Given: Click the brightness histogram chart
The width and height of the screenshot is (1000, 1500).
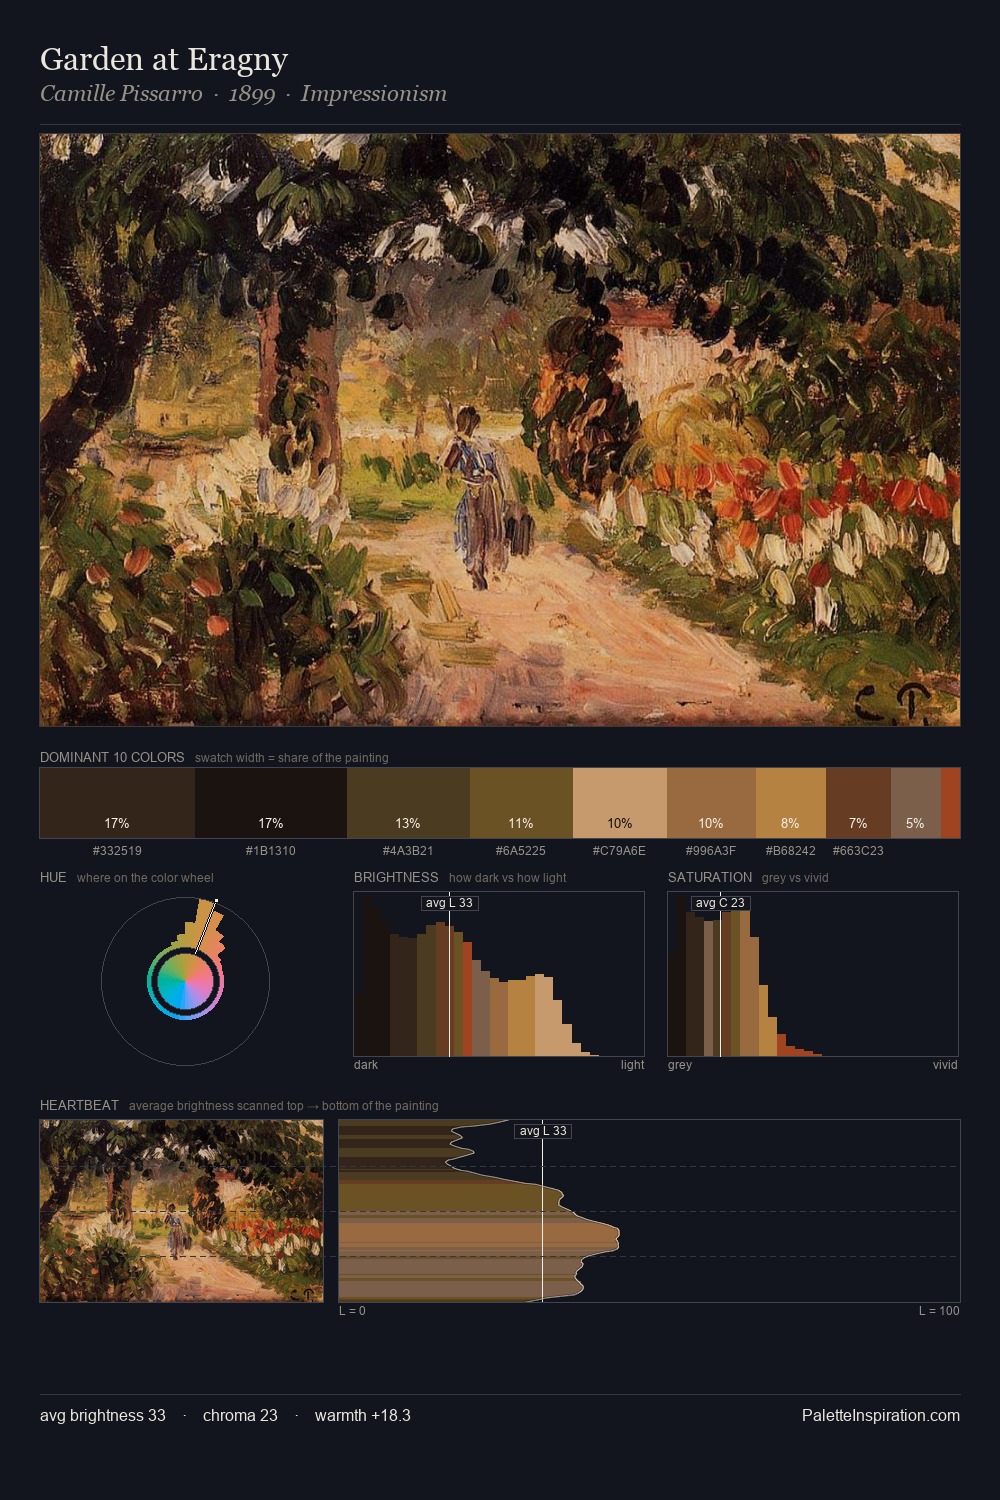Looking at the screenshot, I should [499, 974].
